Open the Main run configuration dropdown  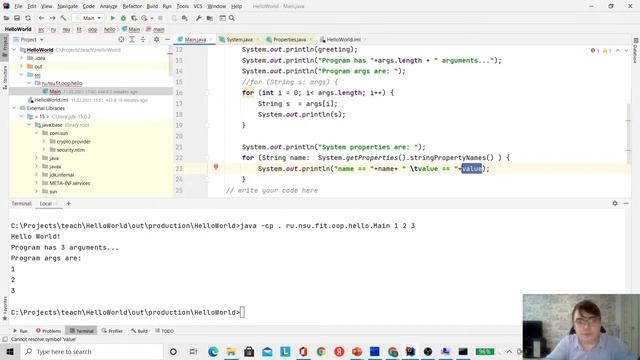(89, 18)
